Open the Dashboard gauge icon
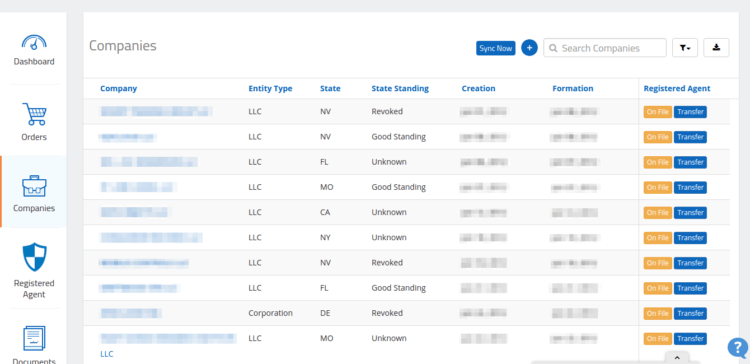This screenshot has height=364, width=750. click(x=33, y=42)
